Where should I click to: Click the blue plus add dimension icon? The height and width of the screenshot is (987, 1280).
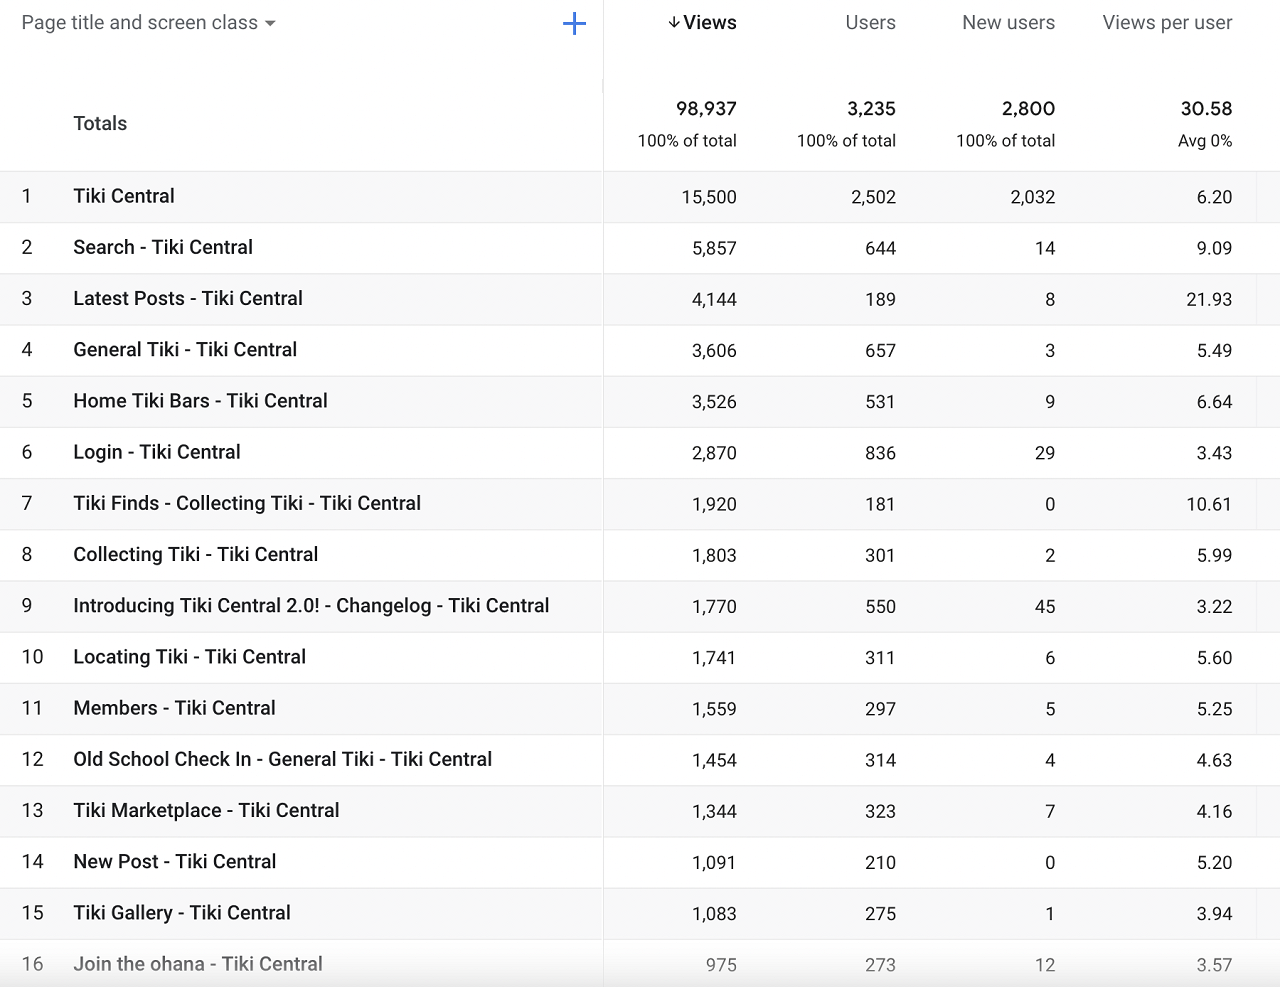point(574,24)
